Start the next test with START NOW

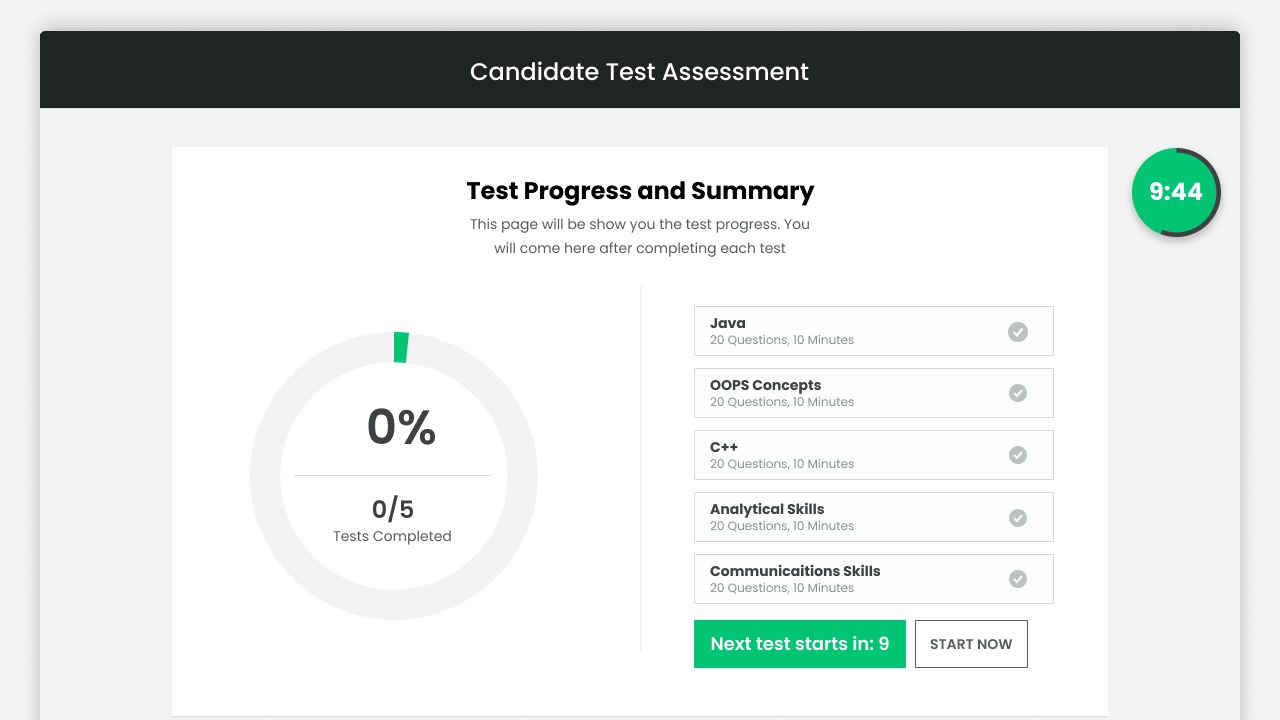[971, 644]
